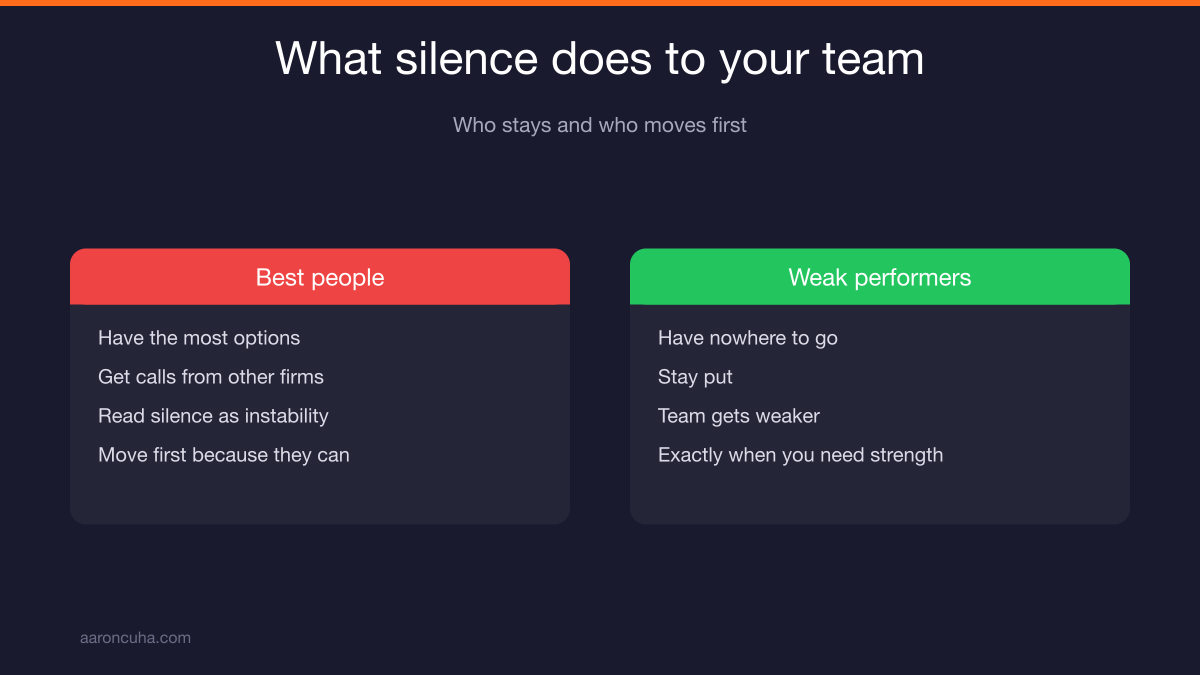1200x675 pixels.
Task: Click the orange top border bar
Action: click(600, 3)
